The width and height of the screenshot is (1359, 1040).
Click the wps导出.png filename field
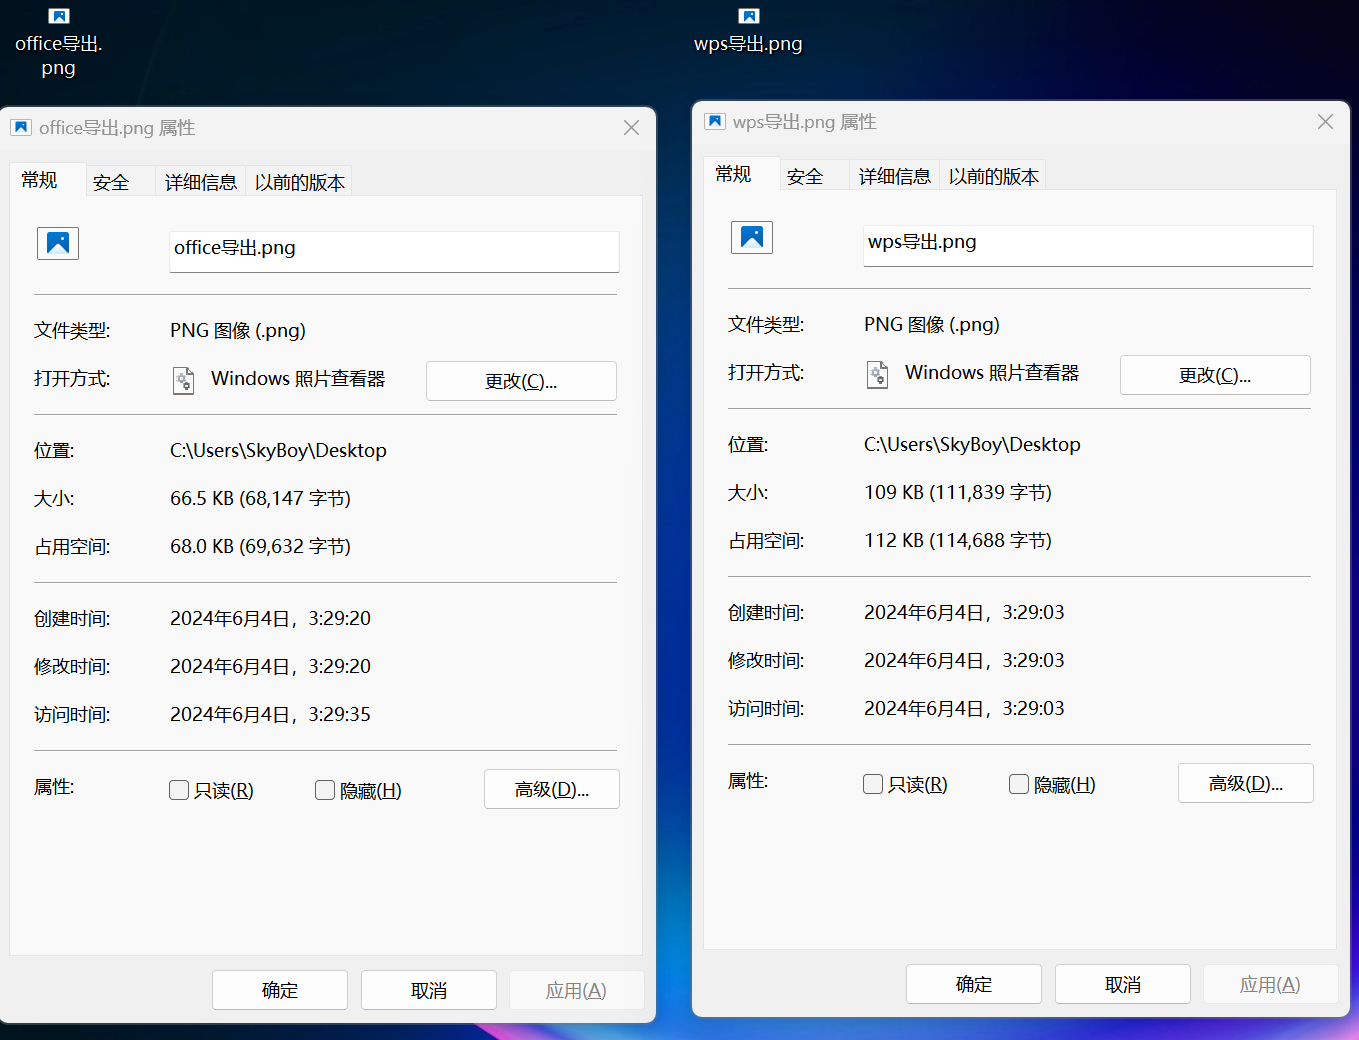click(1088, 245)
